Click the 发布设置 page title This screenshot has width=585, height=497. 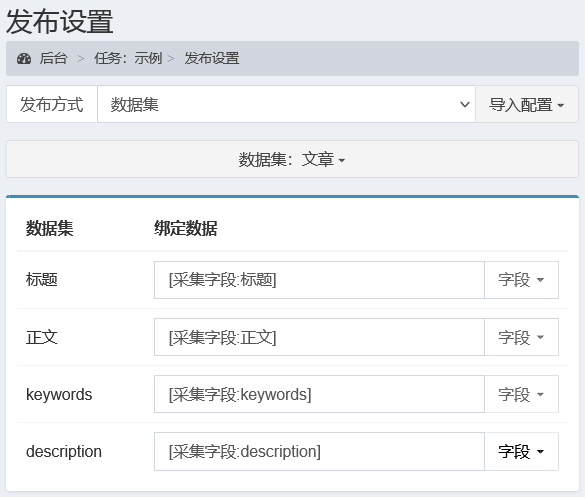[x=60, y=22]
